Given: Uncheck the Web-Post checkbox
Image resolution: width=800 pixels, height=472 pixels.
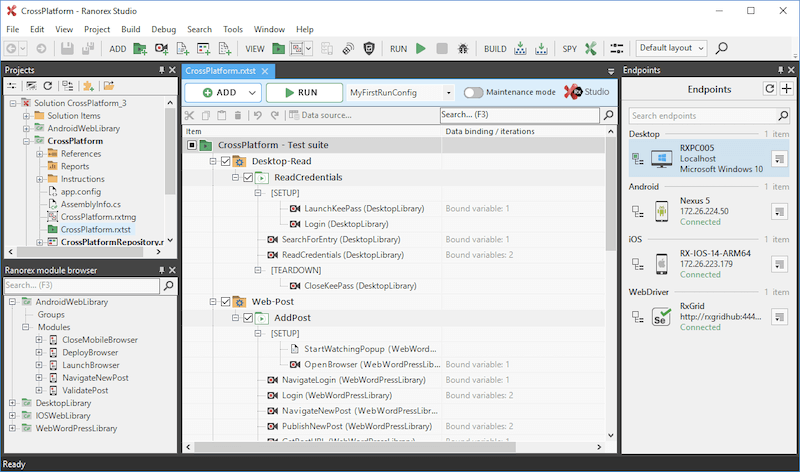Looking at the screenshot, I should 226,302.
